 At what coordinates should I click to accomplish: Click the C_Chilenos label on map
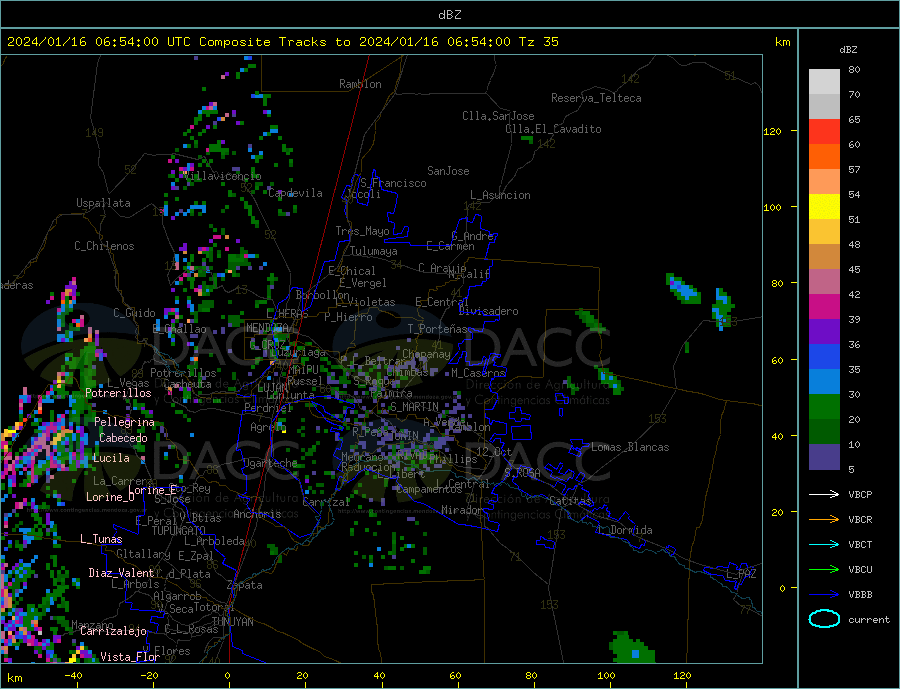coord(104,246)
